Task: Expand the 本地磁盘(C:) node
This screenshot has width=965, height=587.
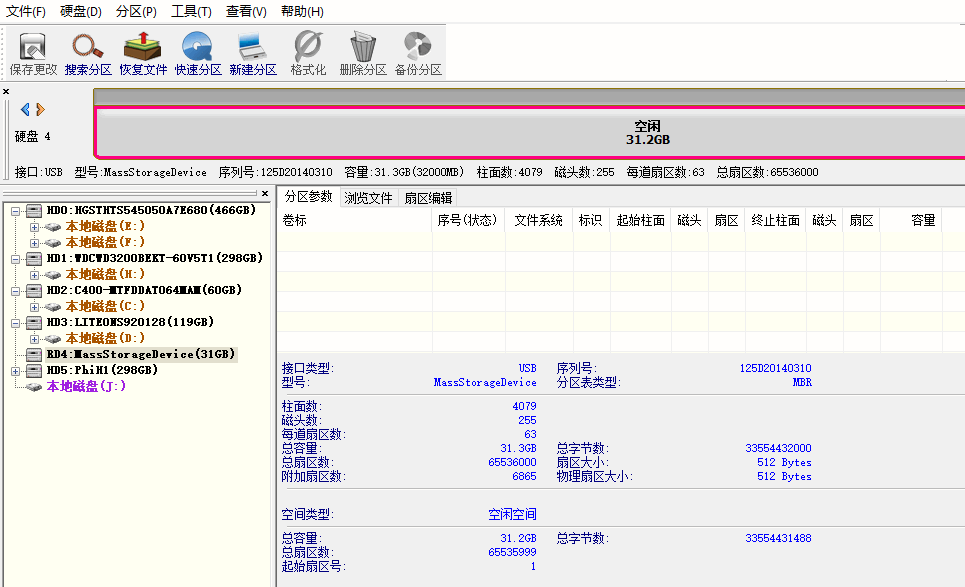Action: click(x=34, y=307)
